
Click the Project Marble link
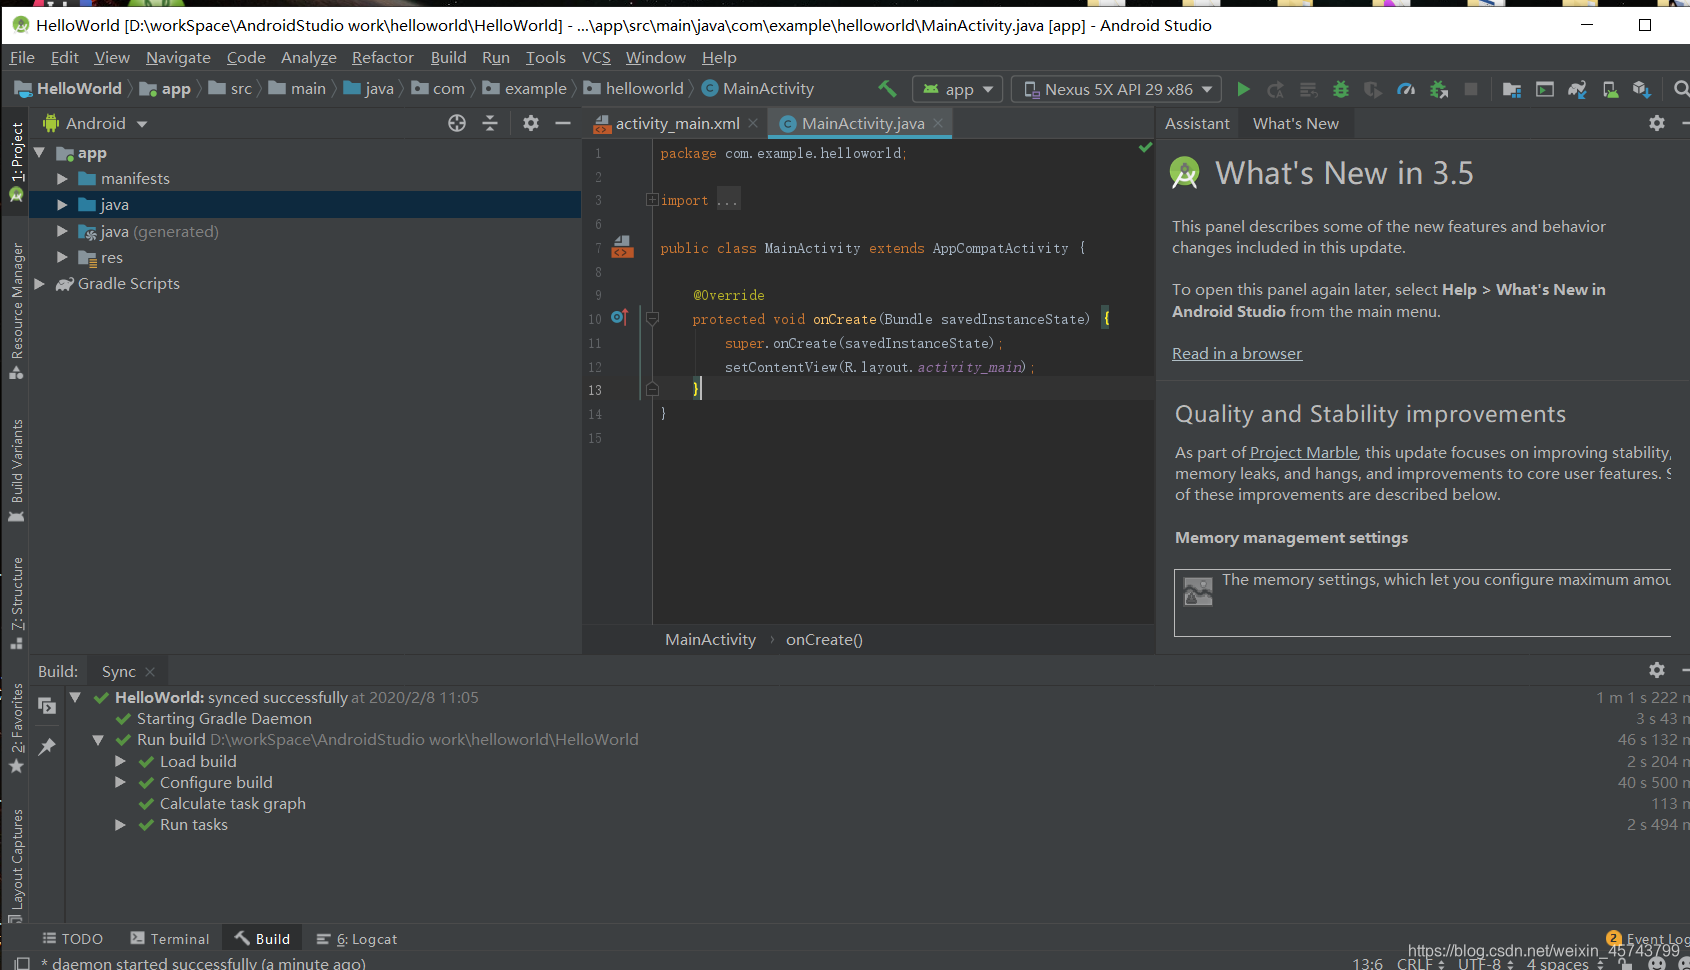(x=1304, y=452)
